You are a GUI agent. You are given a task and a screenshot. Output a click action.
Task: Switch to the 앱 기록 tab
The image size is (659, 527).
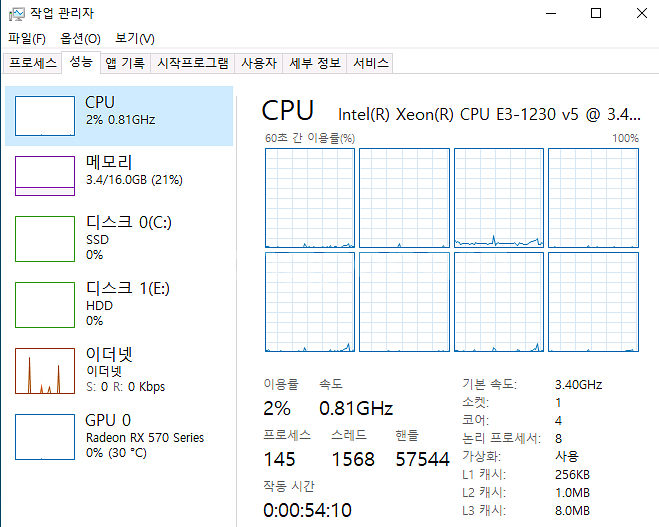click(x=125, y=64)
